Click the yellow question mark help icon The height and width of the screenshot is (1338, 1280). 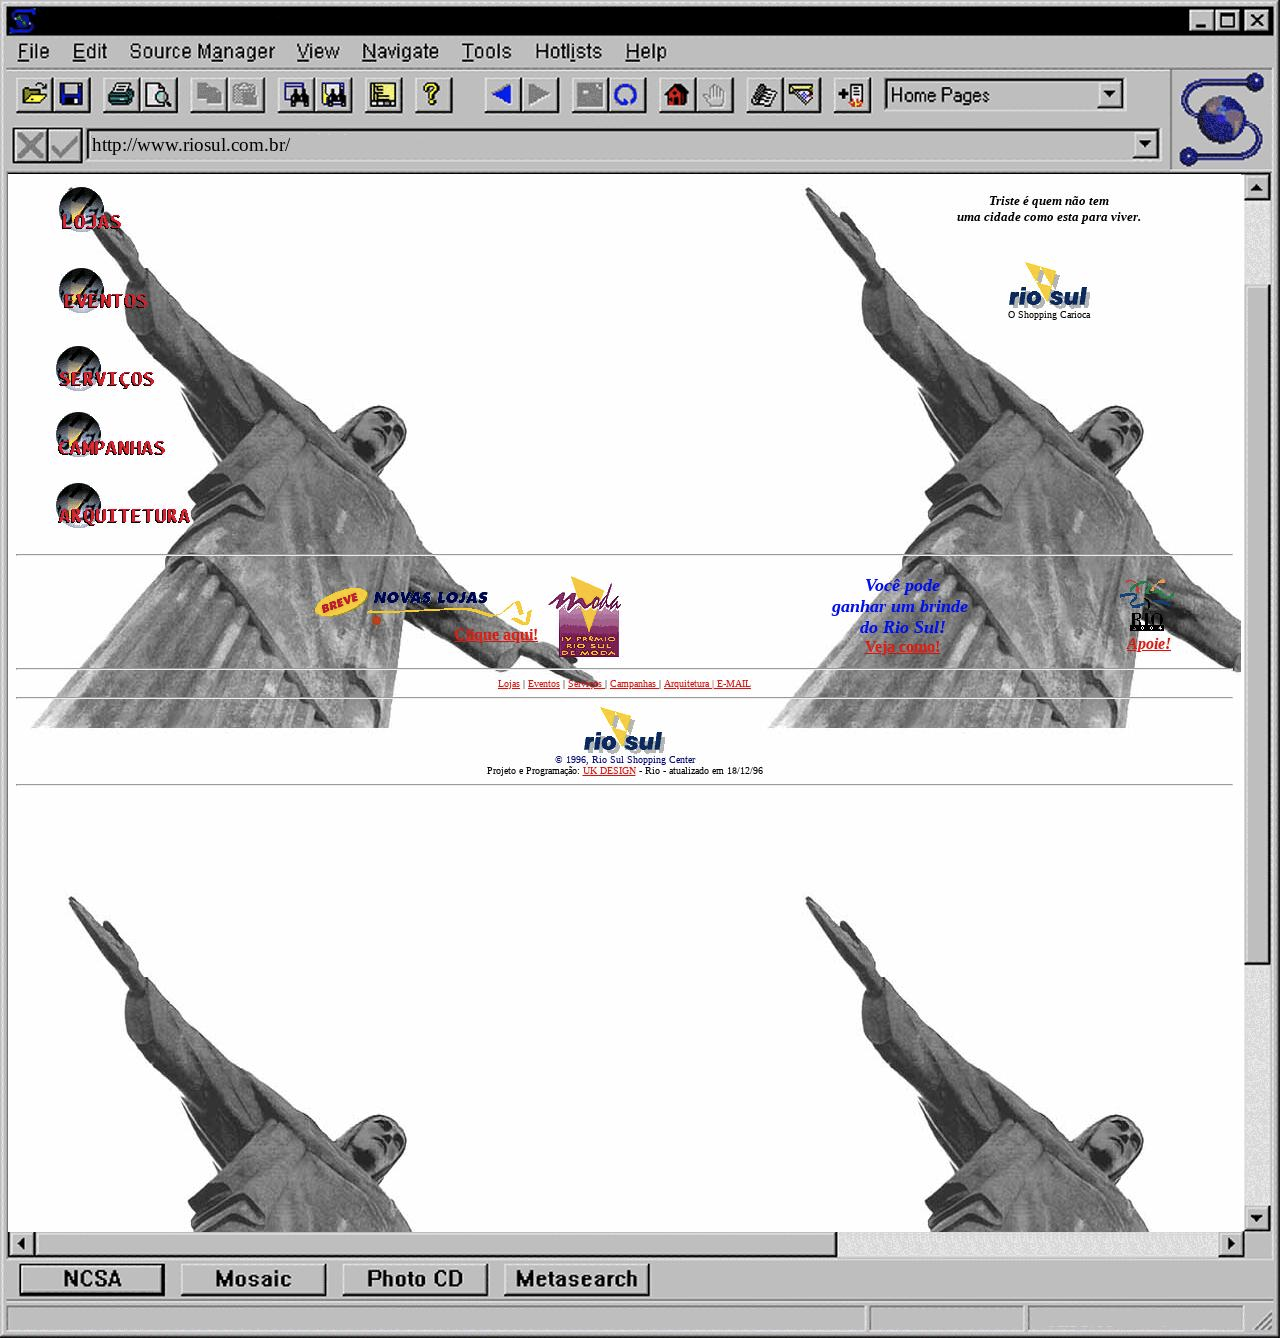(431, 95)
